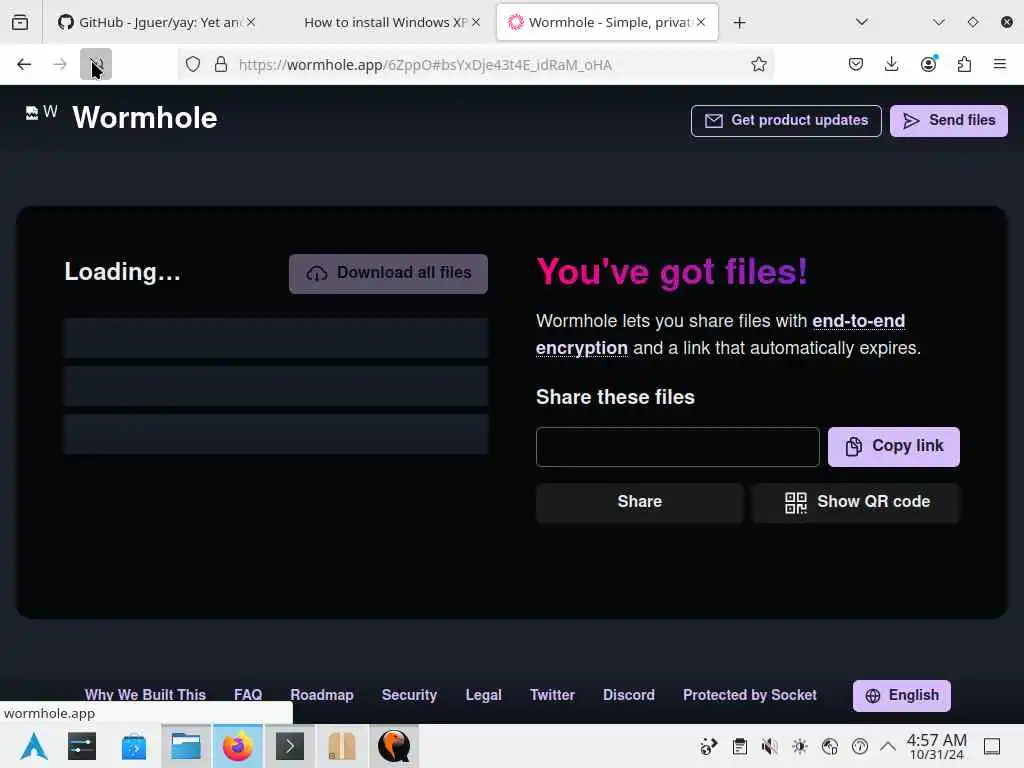This screenshot has width=1024, height=768.
Task: Show site security padlock info
Action: tap(221, 64)
